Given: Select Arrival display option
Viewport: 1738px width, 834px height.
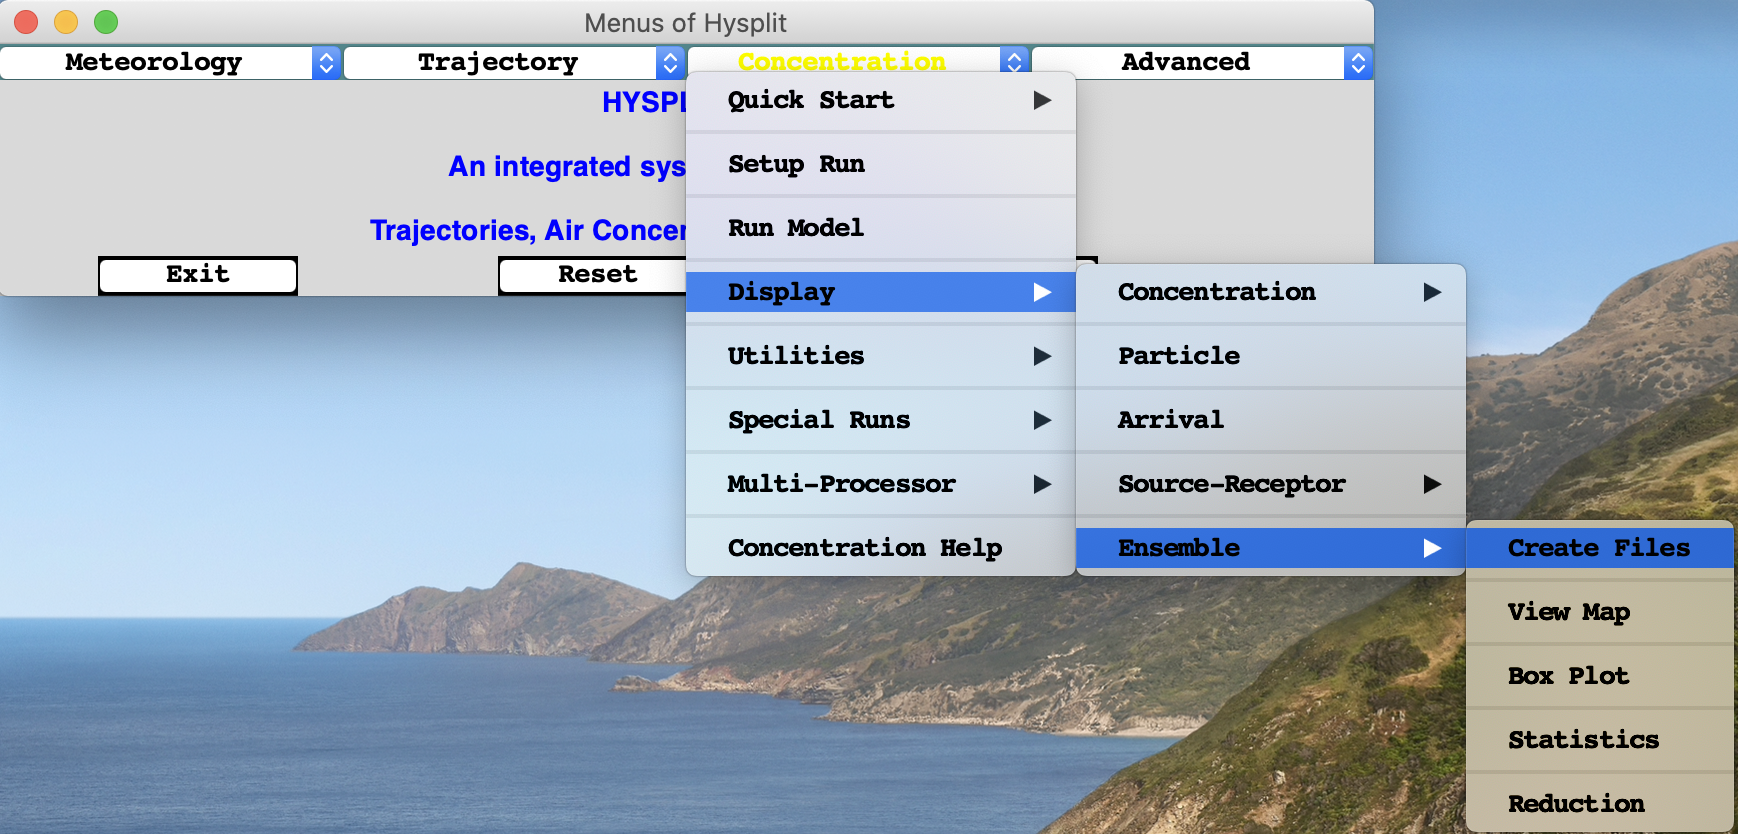Looking at the screenshot, I should (x=1270, y=420).
